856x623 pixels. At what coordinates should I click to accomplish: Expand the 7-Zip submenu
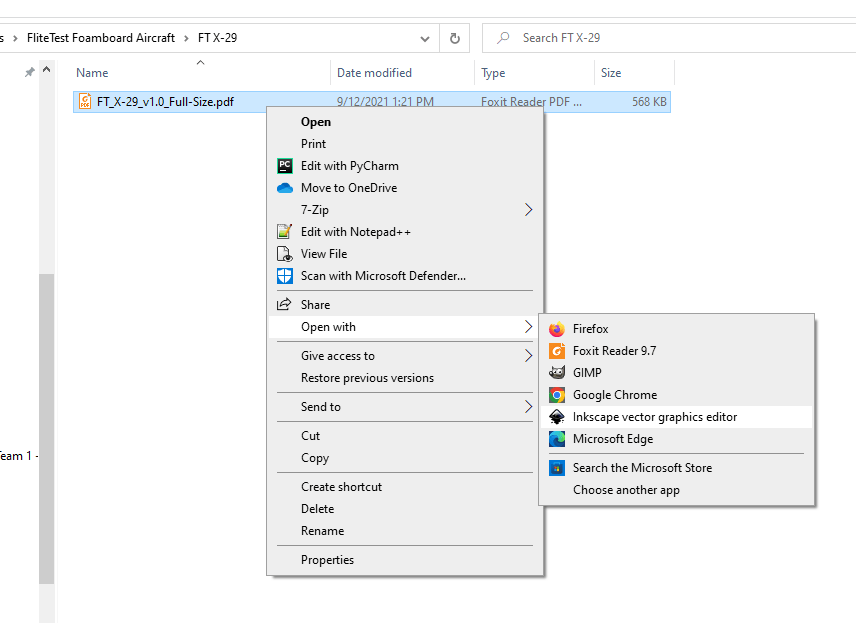coord(528,210)
